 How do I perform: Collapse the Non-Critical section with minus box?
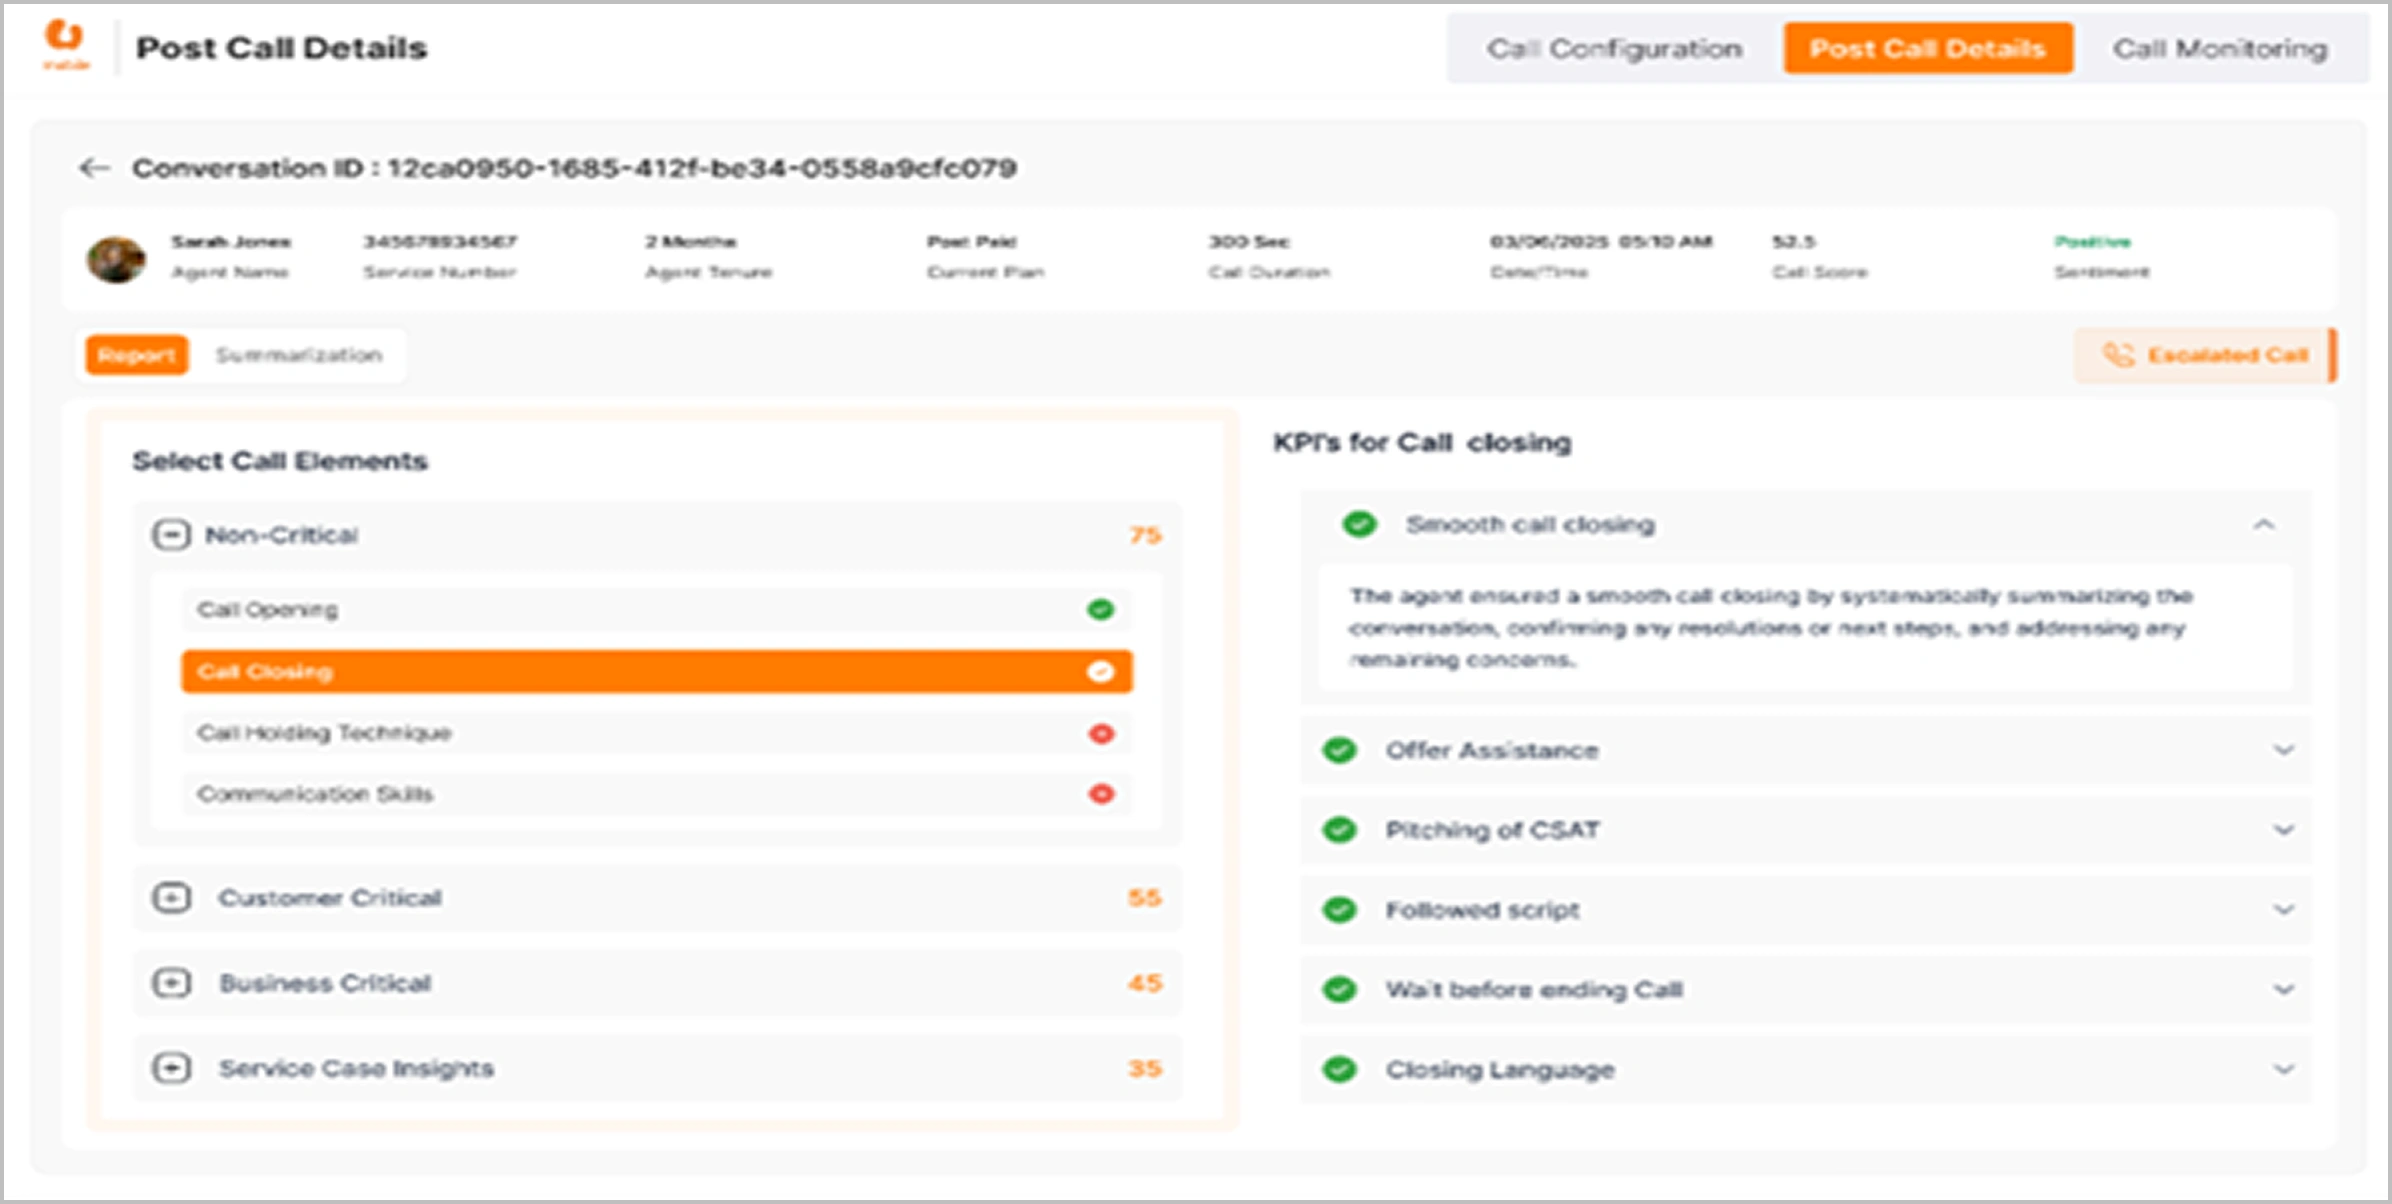pyautogui.click(x=171, y=535)
